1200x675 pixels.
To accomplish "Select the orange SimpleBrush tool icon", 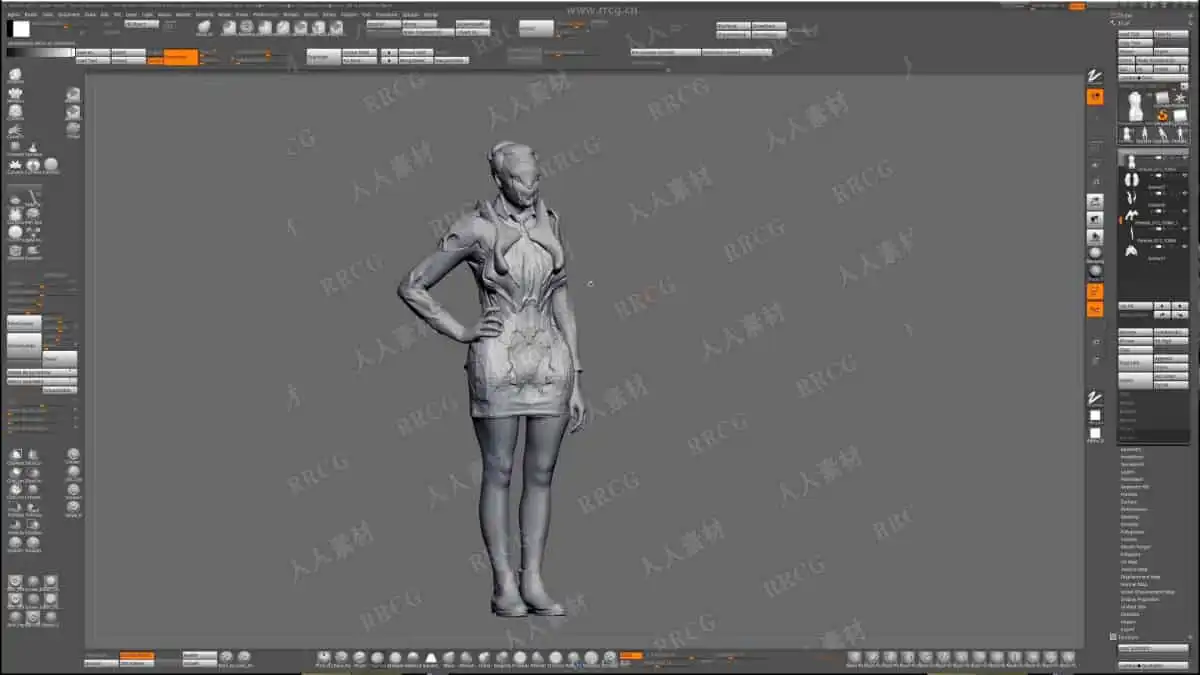I will pos(1163,116).
